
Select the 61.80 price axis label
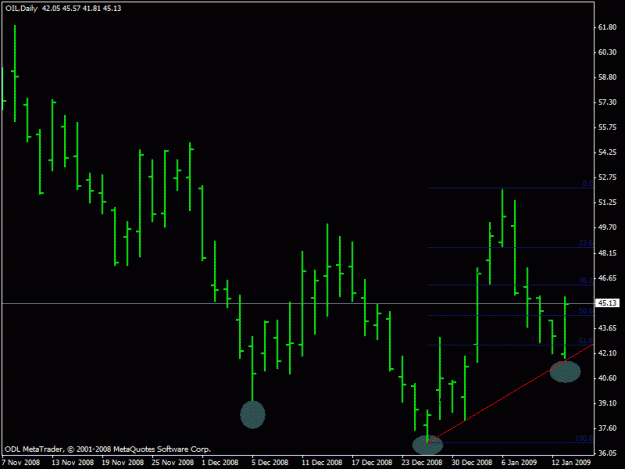coord(607,27)
